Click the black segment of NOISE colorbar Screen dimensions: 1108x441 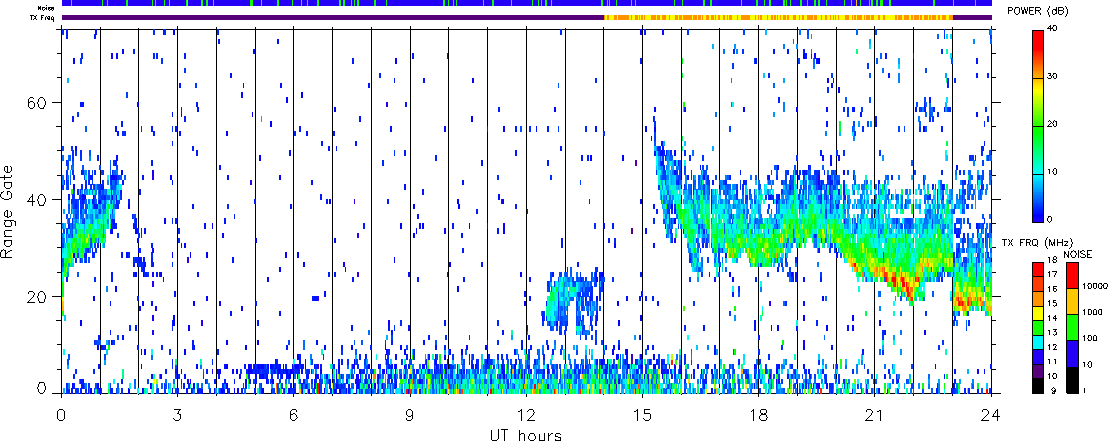[1071, 381]
